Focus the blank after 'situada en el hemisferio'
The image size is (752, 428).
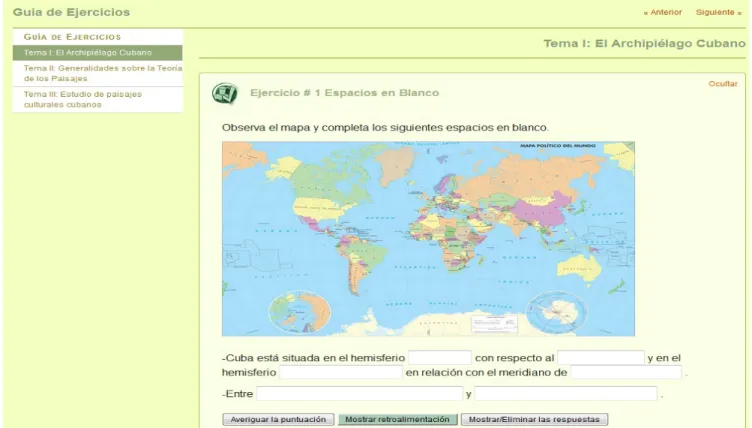[440, 358]
